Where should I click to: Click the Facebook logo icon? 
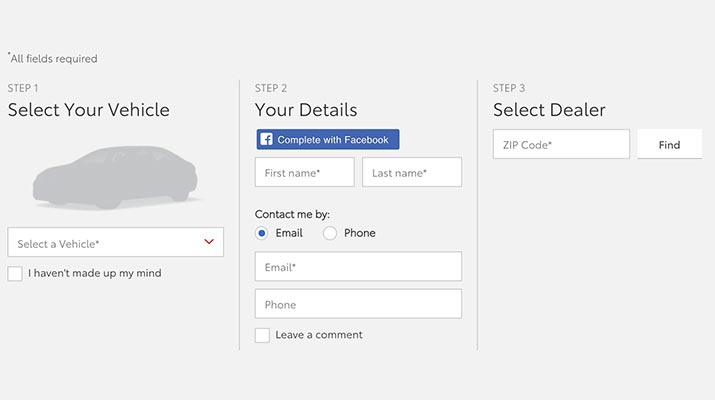(x=266, y=139)
